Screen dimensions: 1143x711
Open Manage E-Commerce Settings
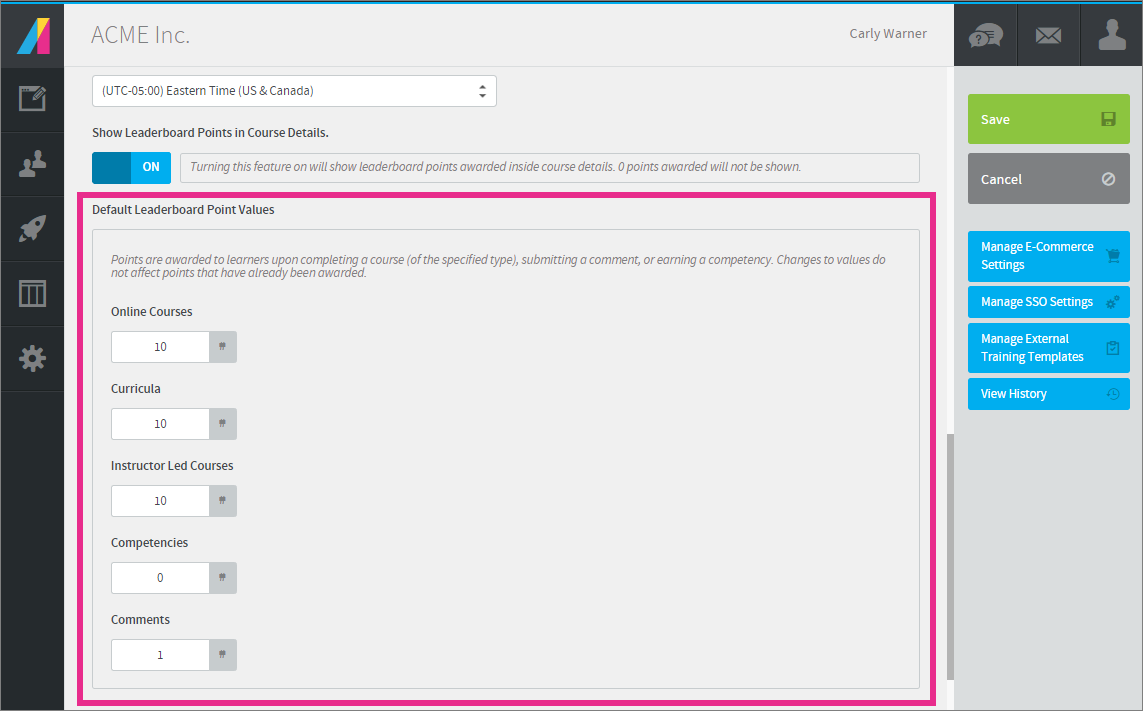click(1048, 256)
